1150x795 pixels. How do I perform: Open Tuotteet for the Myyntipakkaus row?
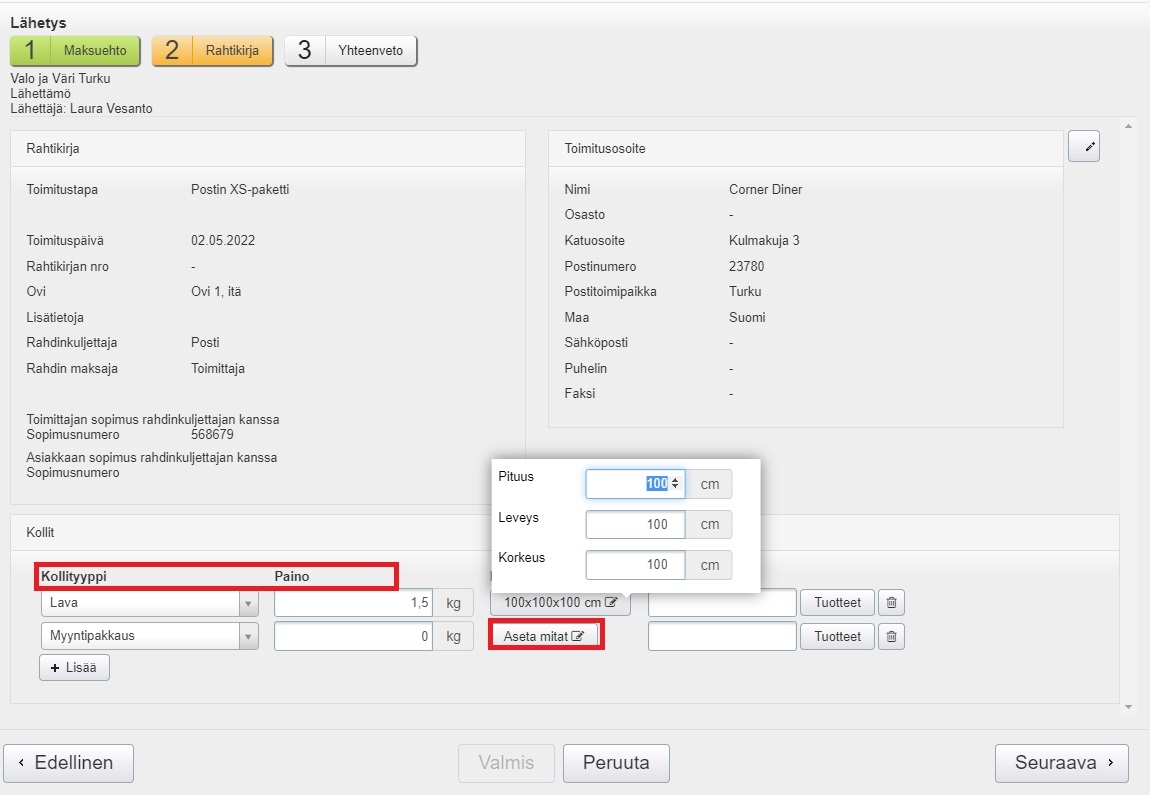click(837, 636)
